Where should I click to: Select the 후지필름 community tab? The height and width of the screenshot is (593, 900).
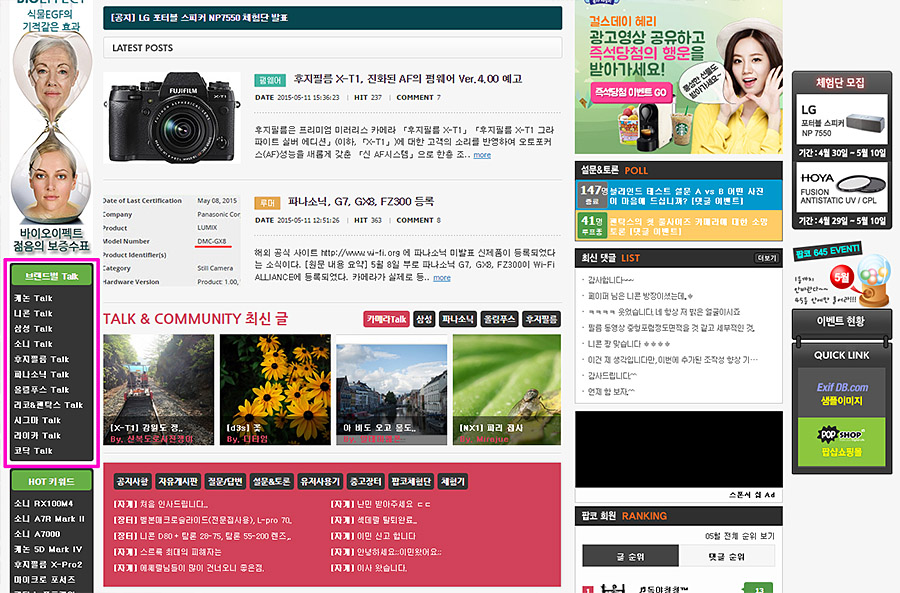click(541, 319)
